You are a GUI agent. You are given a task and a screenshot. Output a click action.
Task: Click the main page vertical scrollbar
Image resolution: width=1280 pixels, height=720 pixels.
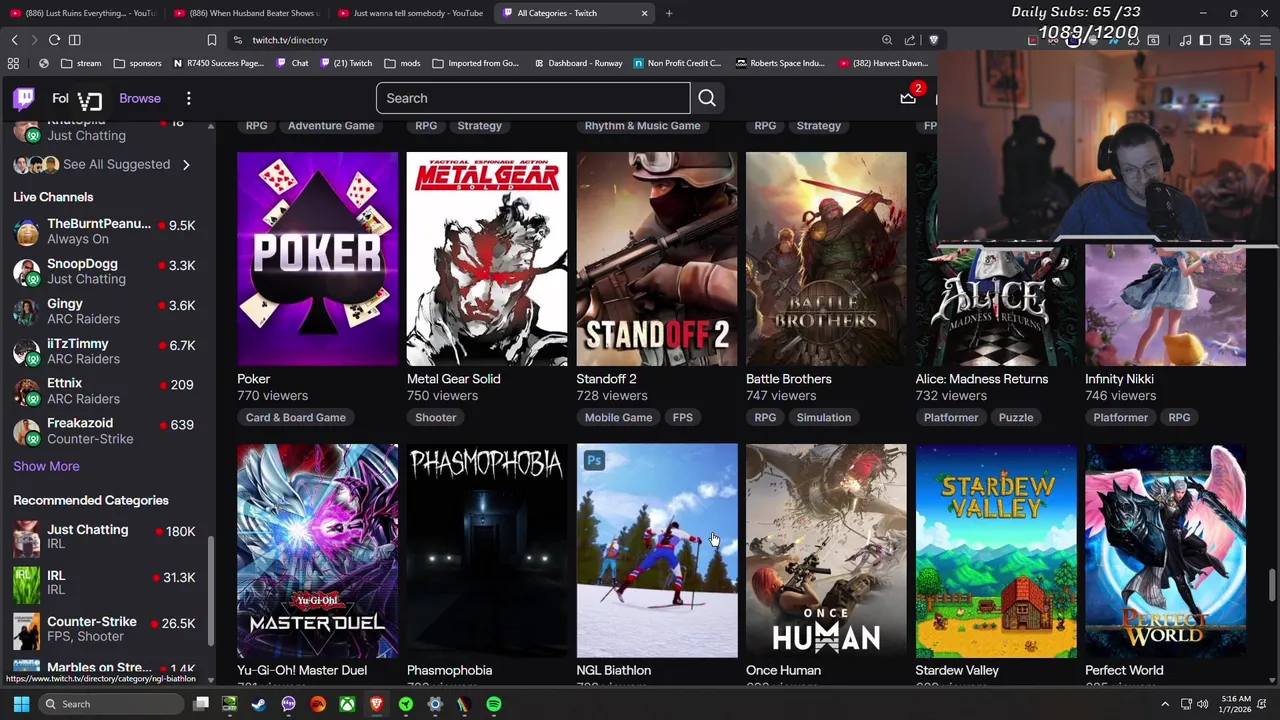pos(1272,585)
